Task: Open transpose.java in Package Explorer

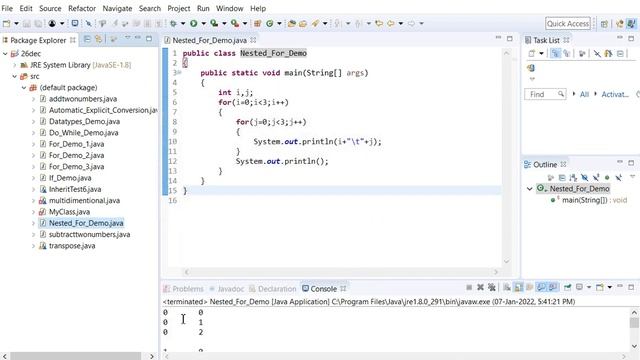Action: coord(72,246)
